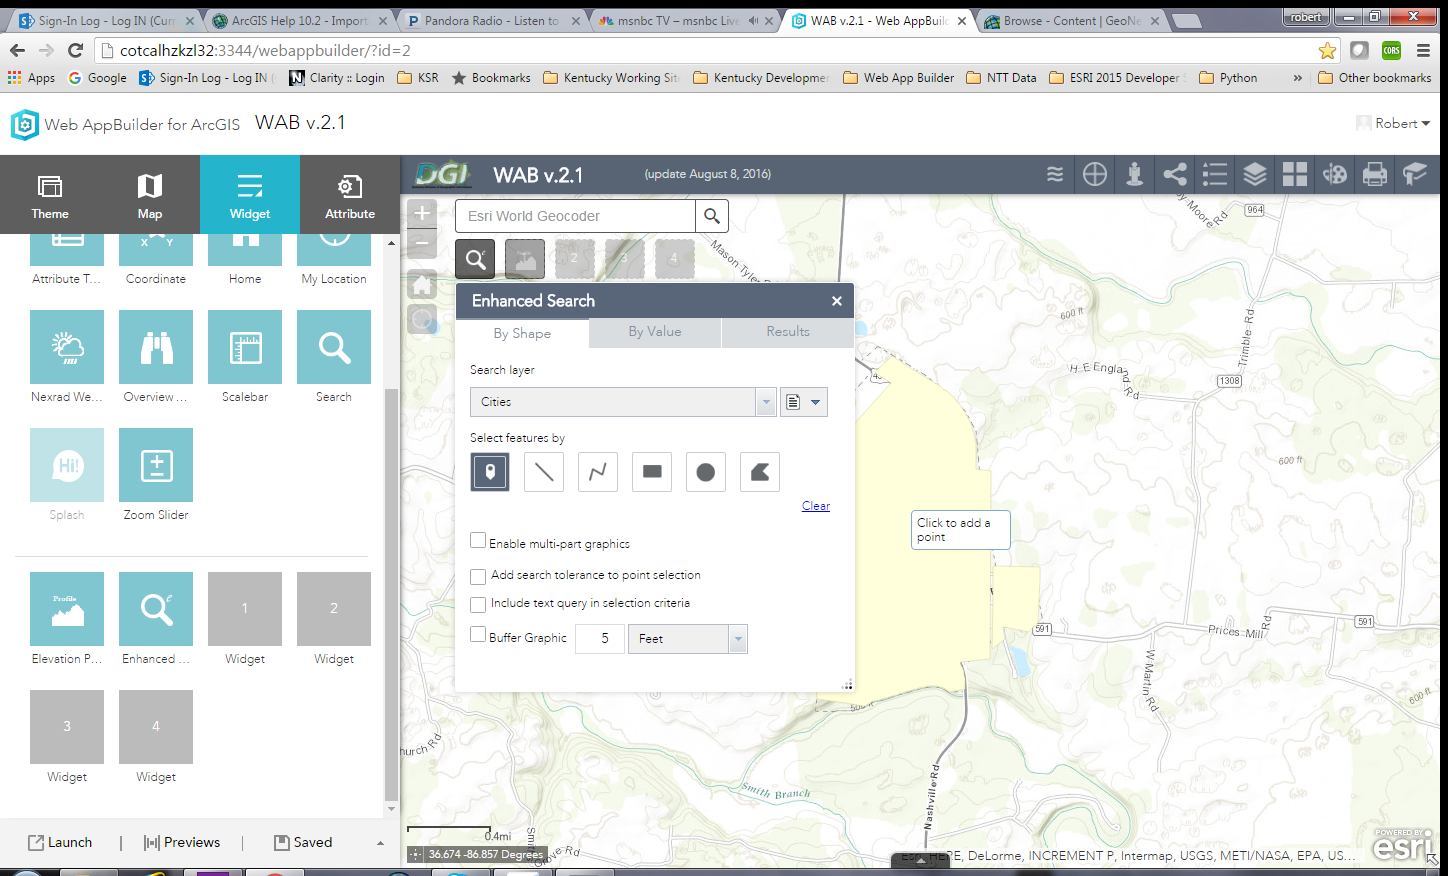Set up empty Widget slot 4 in the sidebar

coord(156,727)
